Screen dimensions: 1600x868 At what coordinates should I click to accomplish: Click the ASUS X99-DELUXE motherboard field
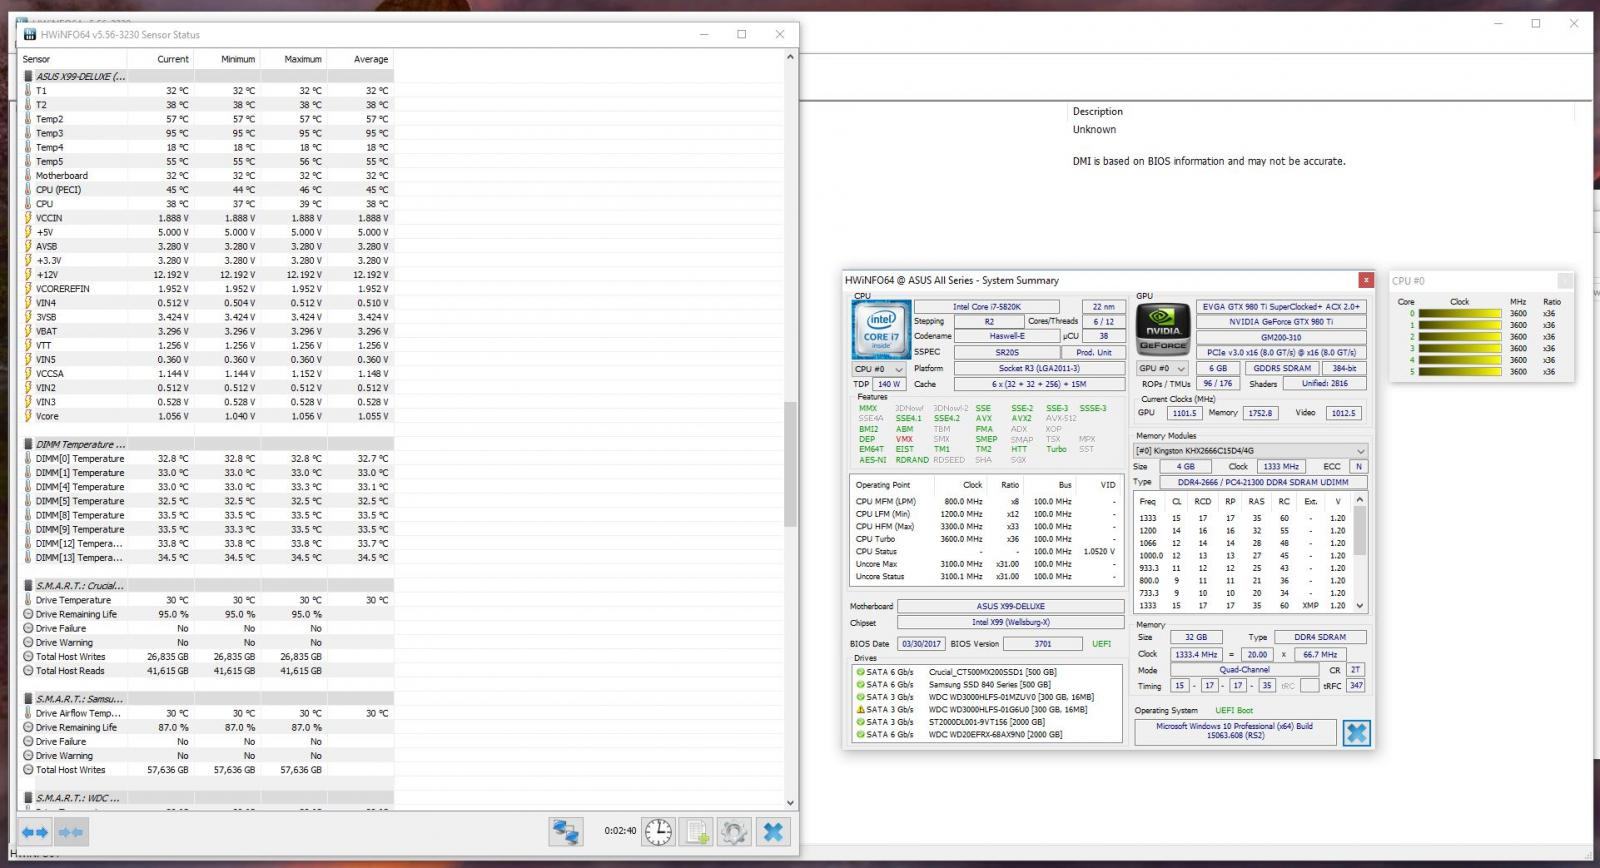1010,606
